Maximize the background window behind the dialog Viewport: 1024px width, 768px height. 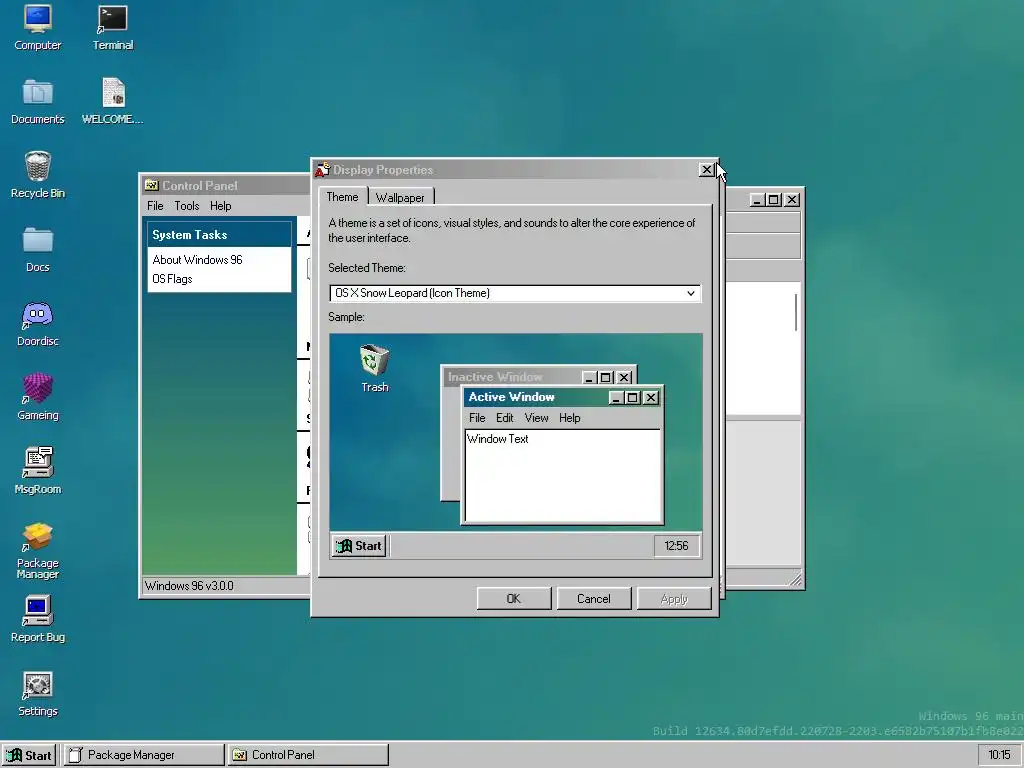[x=774, y=200]
